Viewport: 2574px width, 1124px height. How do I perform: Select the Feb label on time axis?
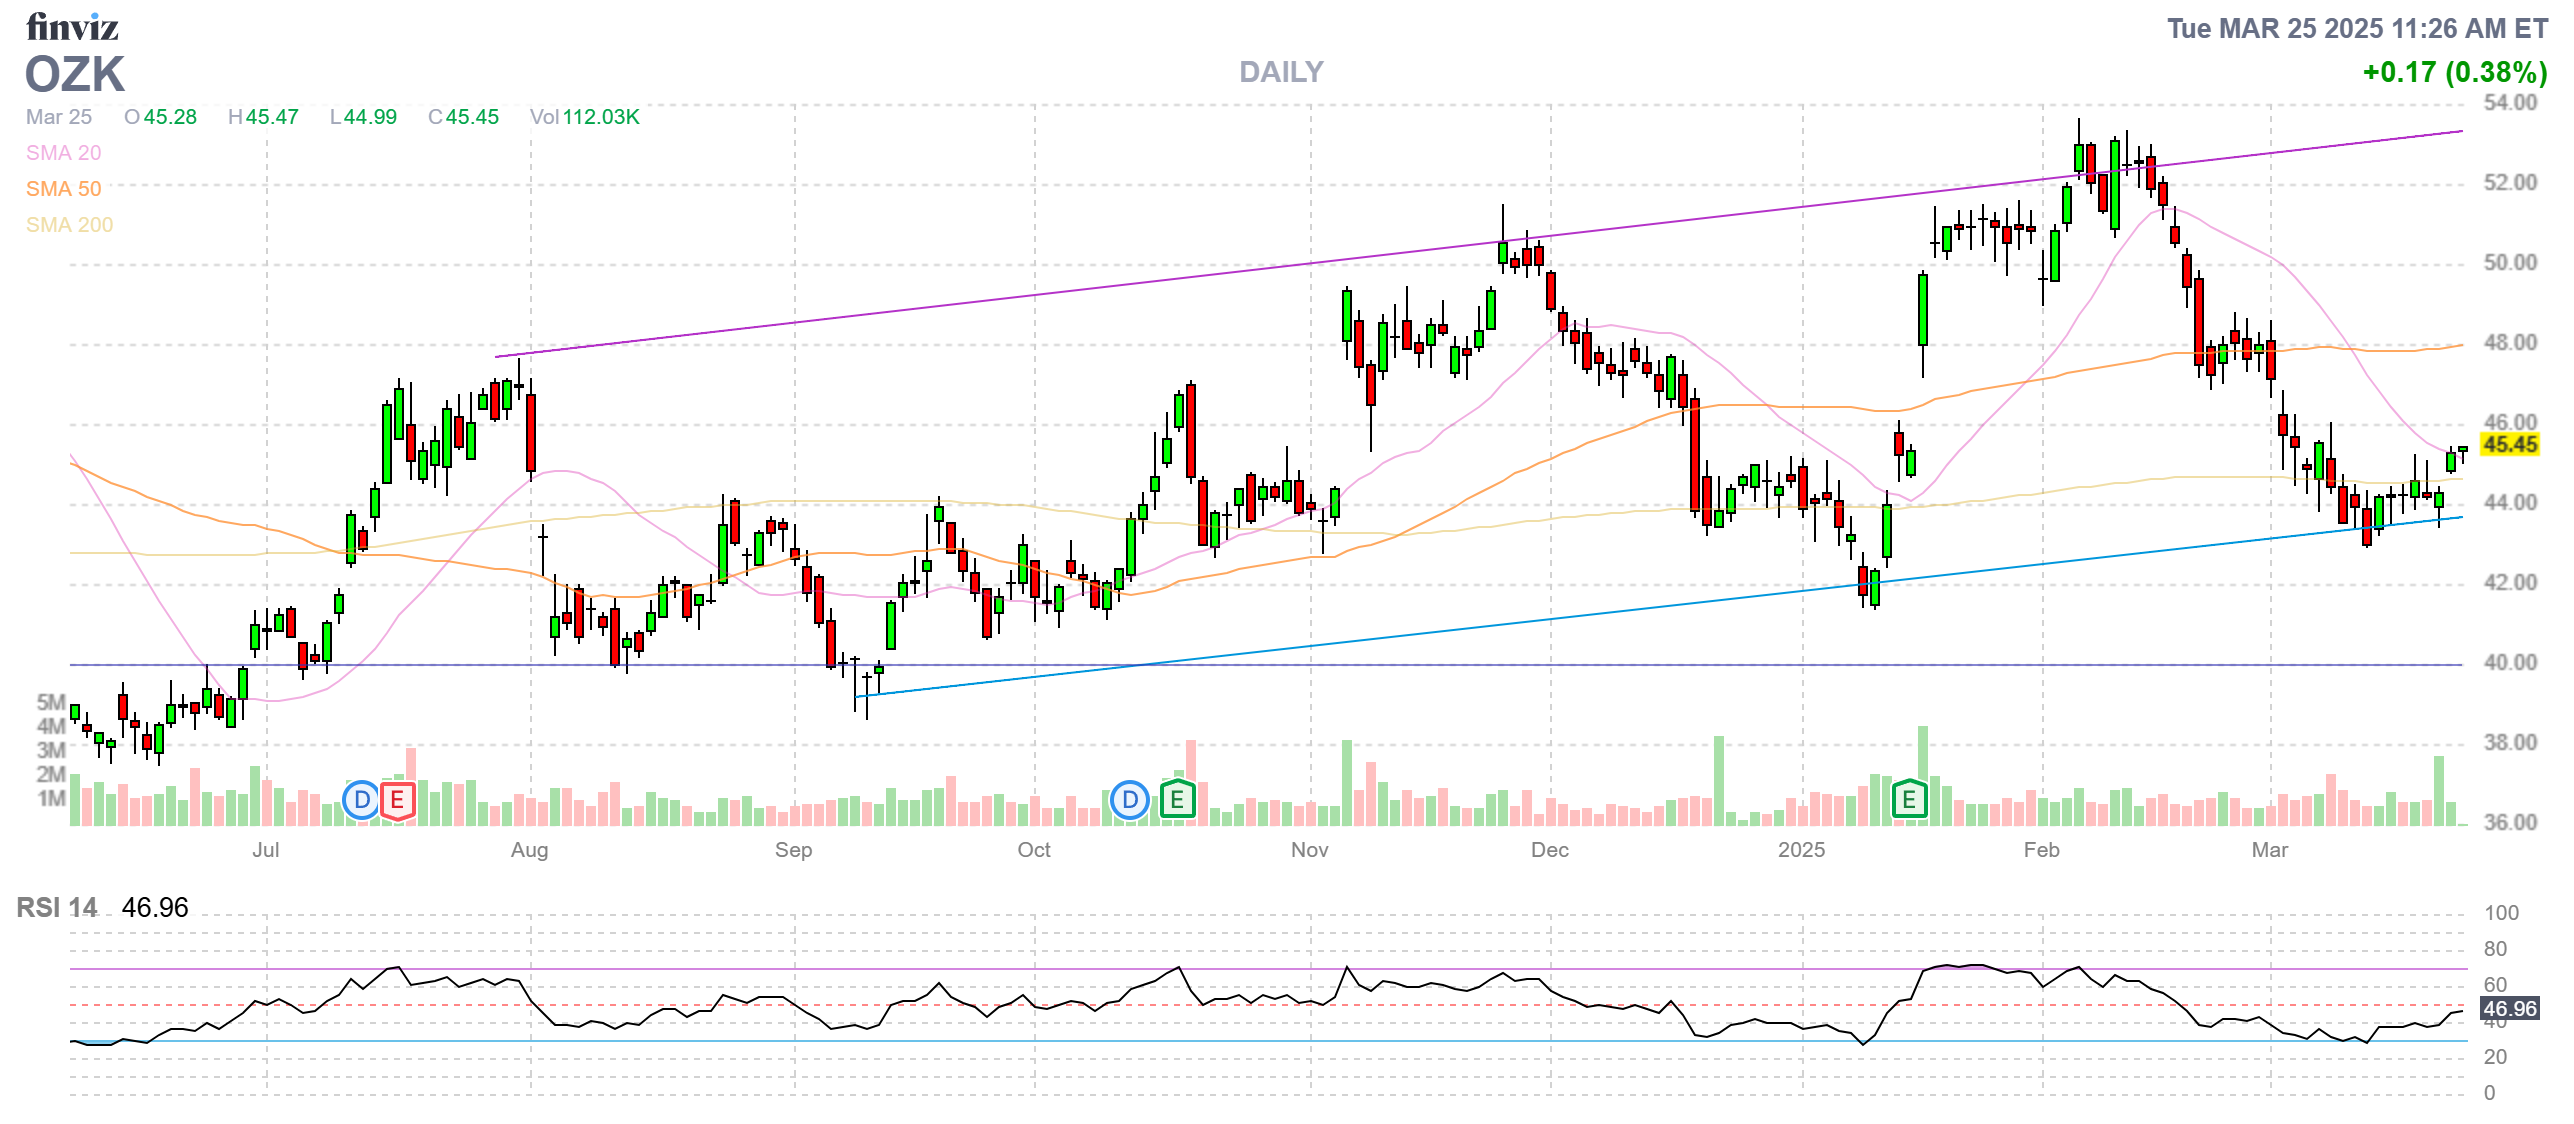(x=2041, y=850)
